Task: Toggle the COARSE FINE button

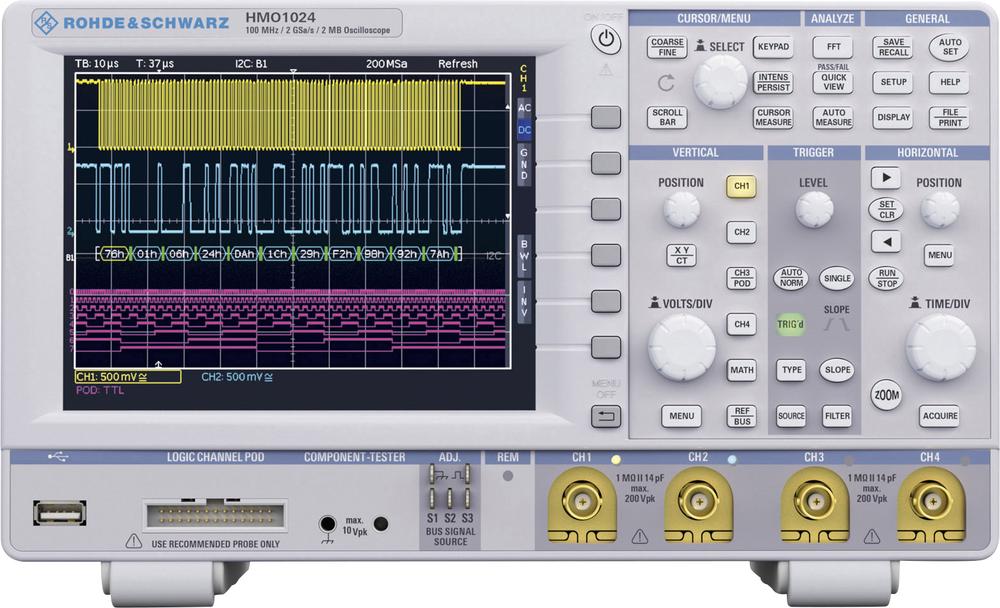Action: (667, 47)
